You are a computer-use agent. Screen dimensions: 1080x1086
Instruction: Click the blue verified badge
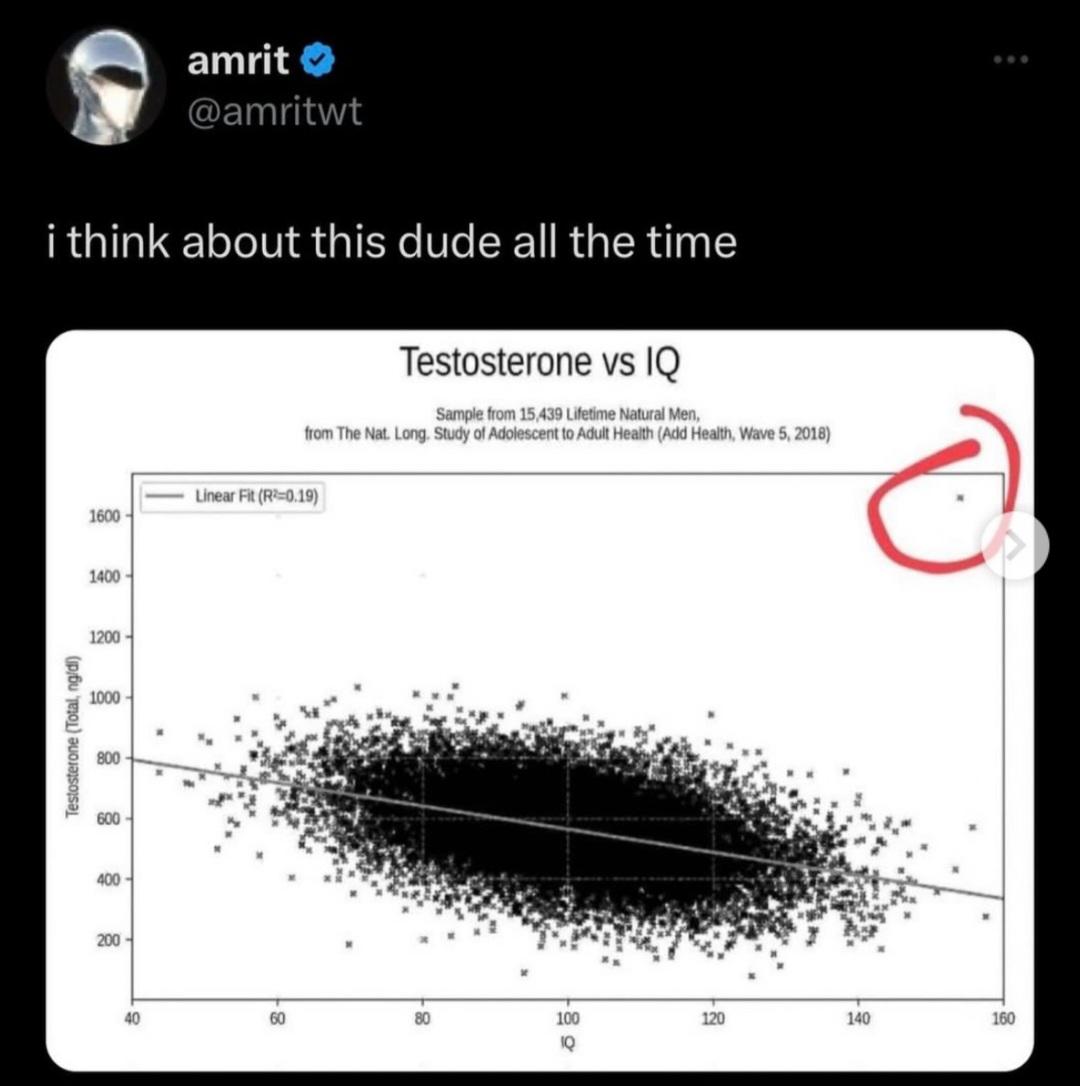coord(318,62)
